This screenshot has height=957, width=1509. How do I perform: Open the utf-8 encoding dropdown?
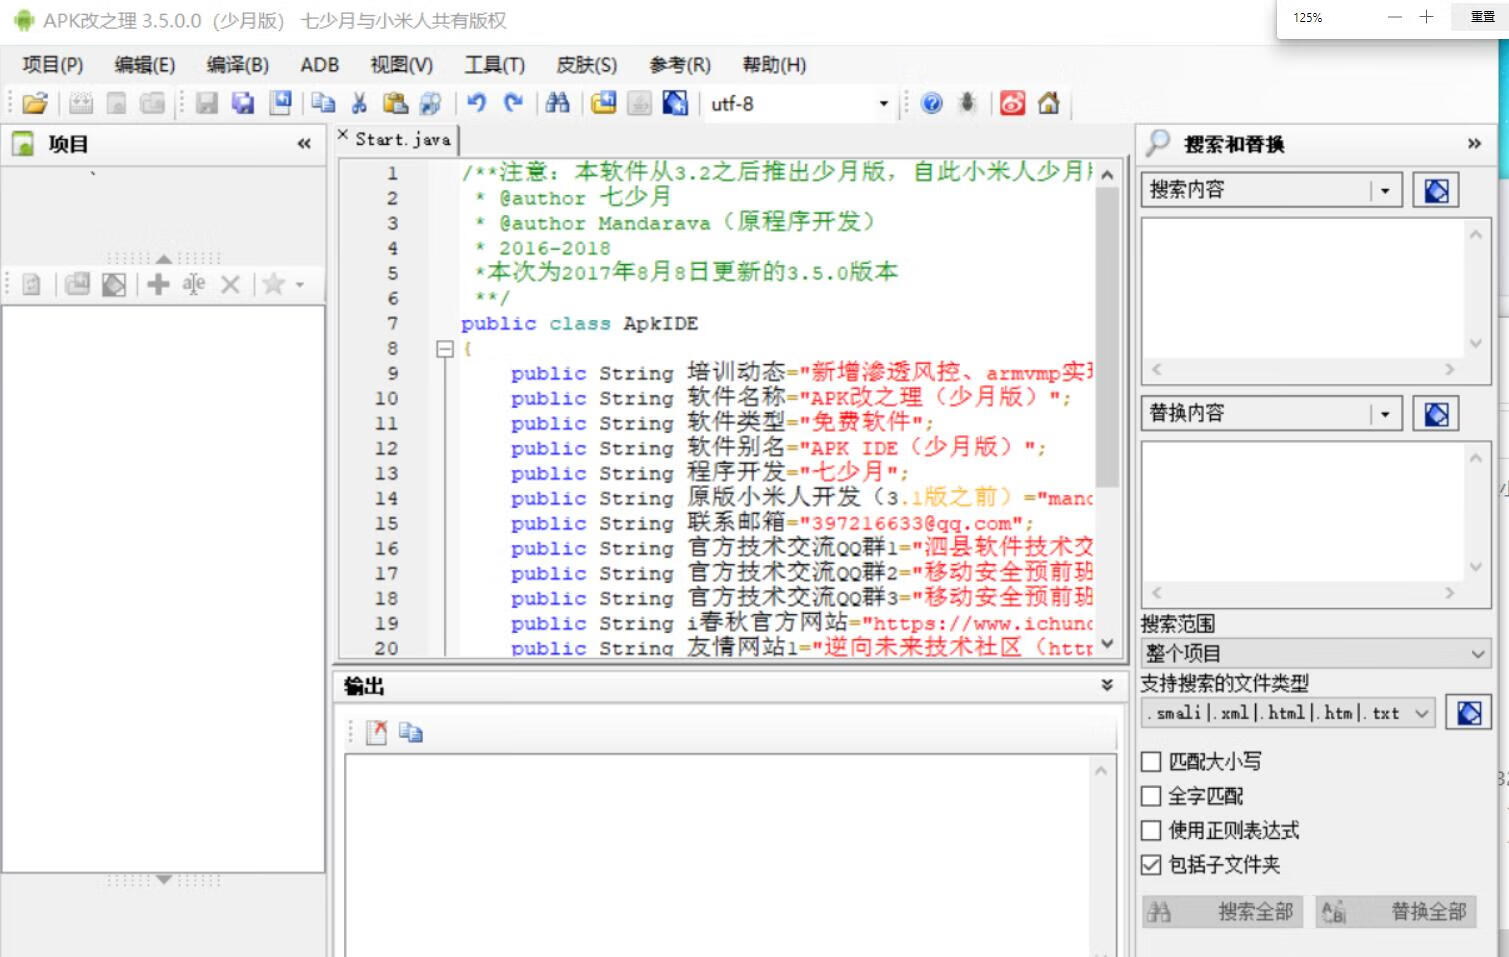coord(883,104)
